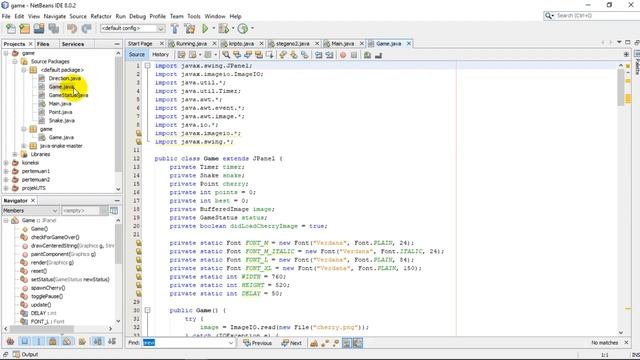
Task: Click the Save All toolbar icon
Action: pyautogui.click(x=54, y=29)
